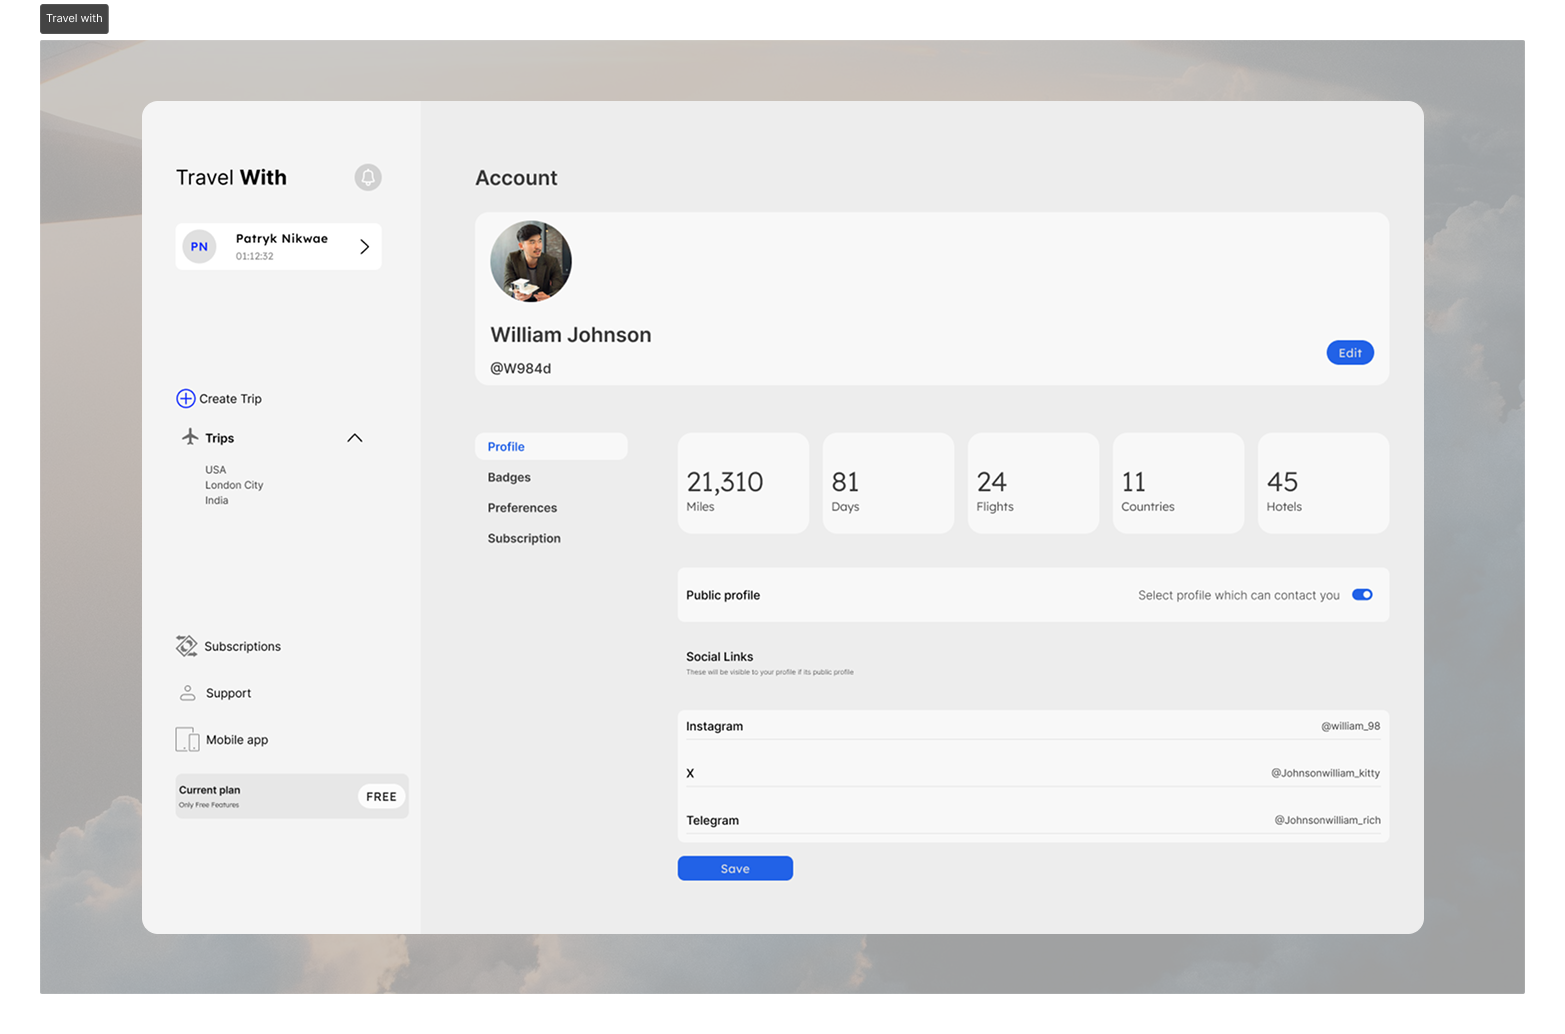Click the Save button
Screen dimensions: 1565x1034
point(735,869)
